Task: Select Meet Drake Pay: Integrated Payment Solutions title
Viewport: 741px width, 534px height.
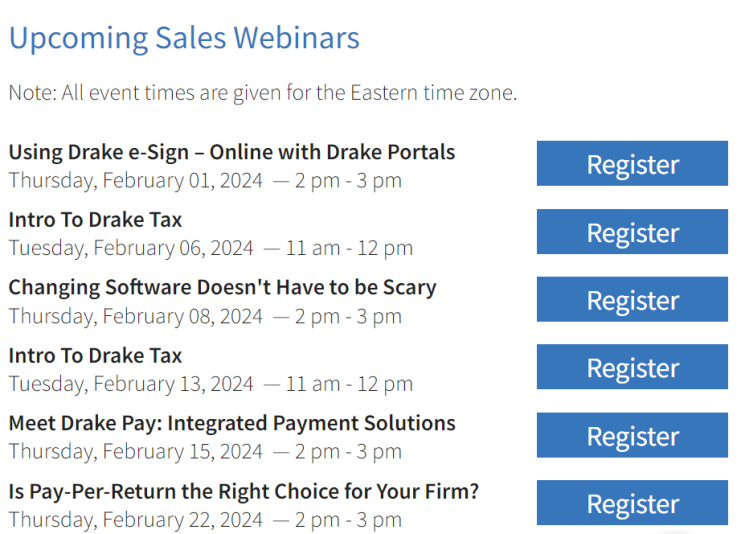Action: point(232,423)
